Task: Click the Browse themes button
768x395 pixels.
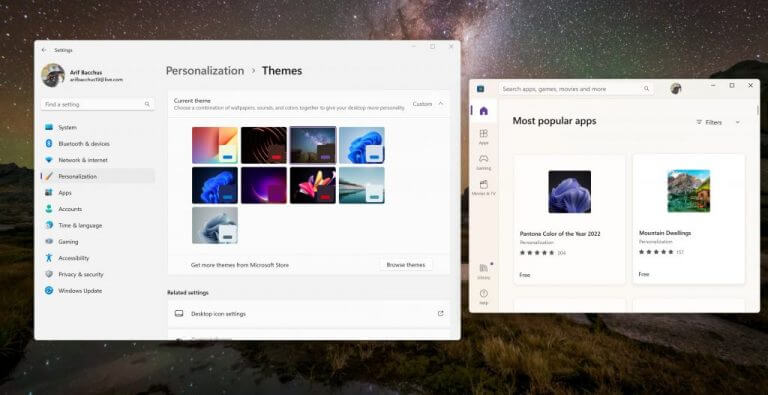Action: click(406, 265)
